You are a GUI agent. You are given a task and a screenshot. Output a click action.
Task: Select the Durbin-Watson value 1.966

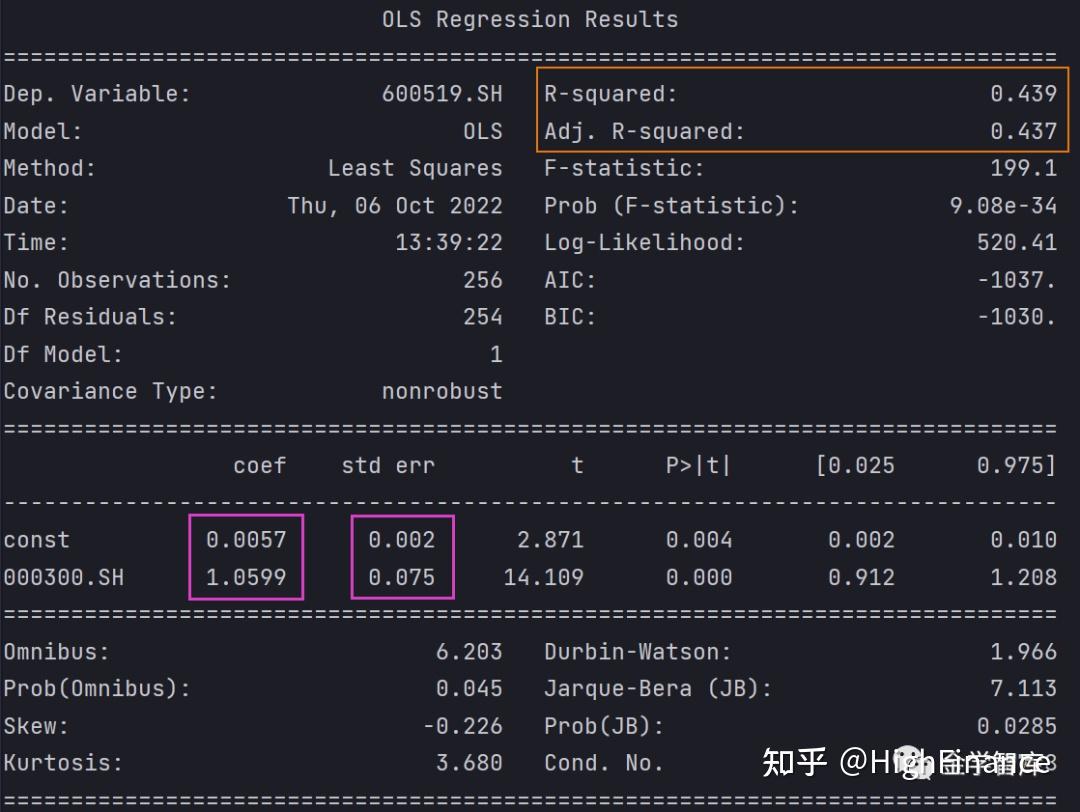click(x=1021, y=650)
